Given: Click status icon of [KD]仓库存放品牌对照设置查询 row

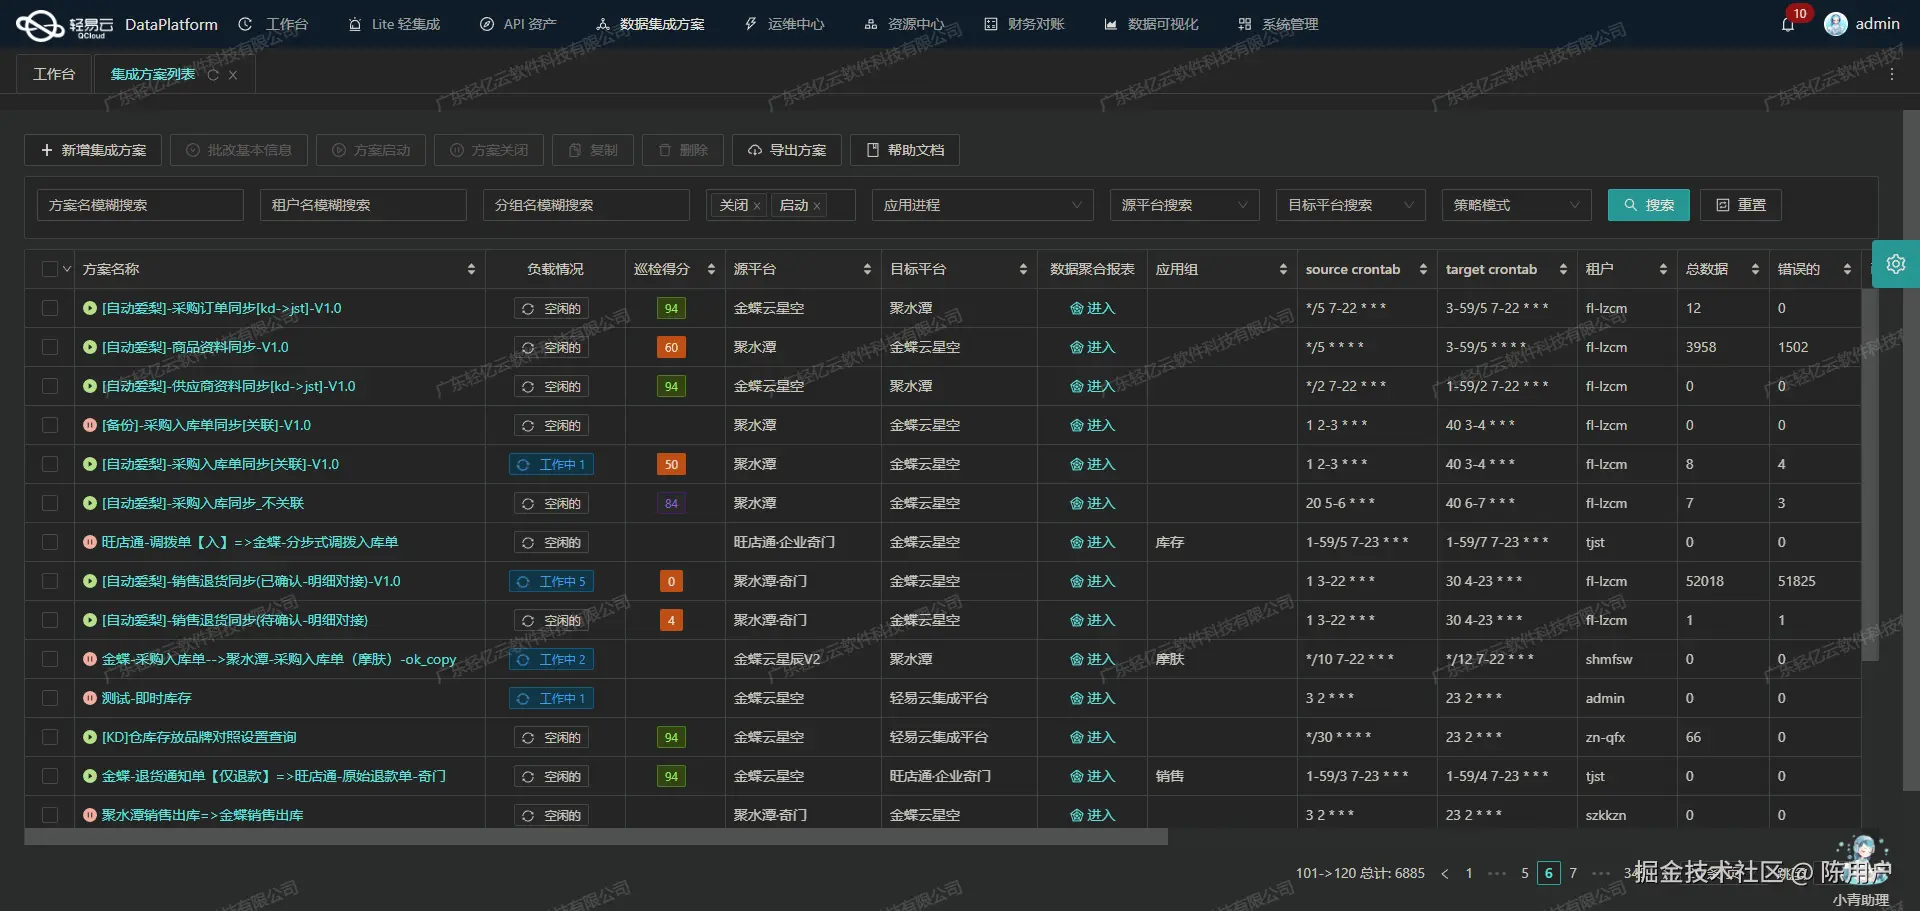Looking at the screenshot, I should (x=90, y=737).
